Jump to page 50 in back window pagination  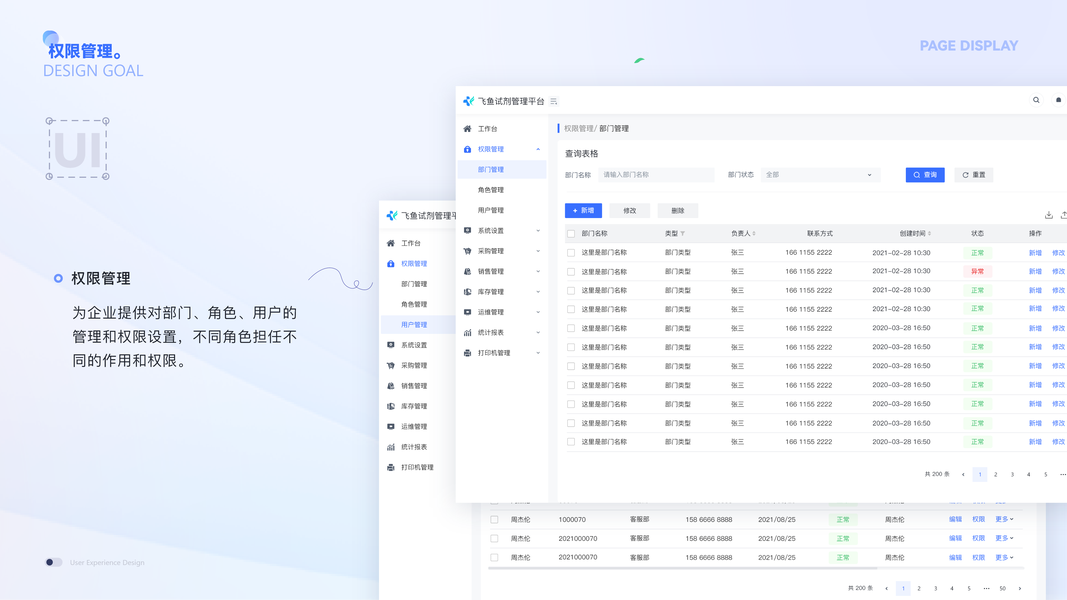tap(1002, 588)
